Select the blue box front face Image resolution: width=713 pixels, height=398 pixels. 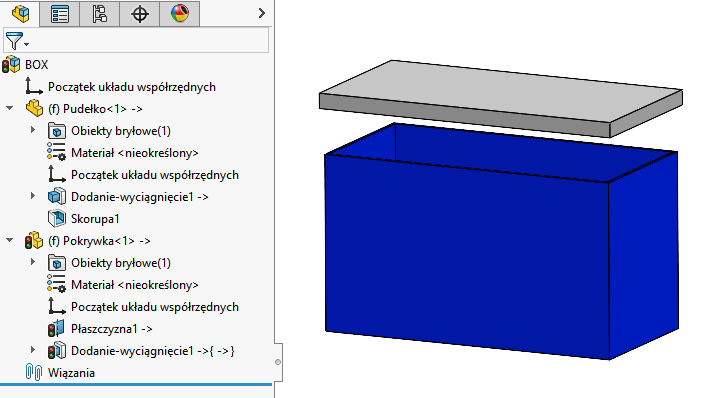(467, 257)
